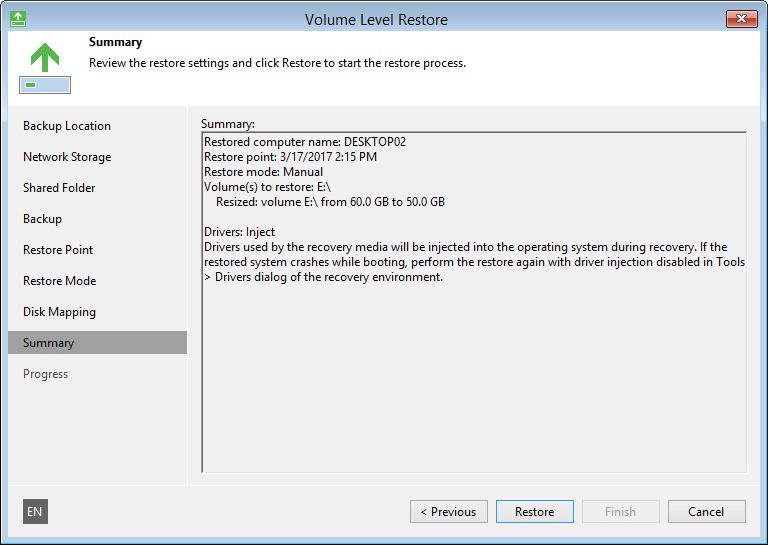Click the green title bar app icon
768x545 pixels.
(x=18, y=19)
